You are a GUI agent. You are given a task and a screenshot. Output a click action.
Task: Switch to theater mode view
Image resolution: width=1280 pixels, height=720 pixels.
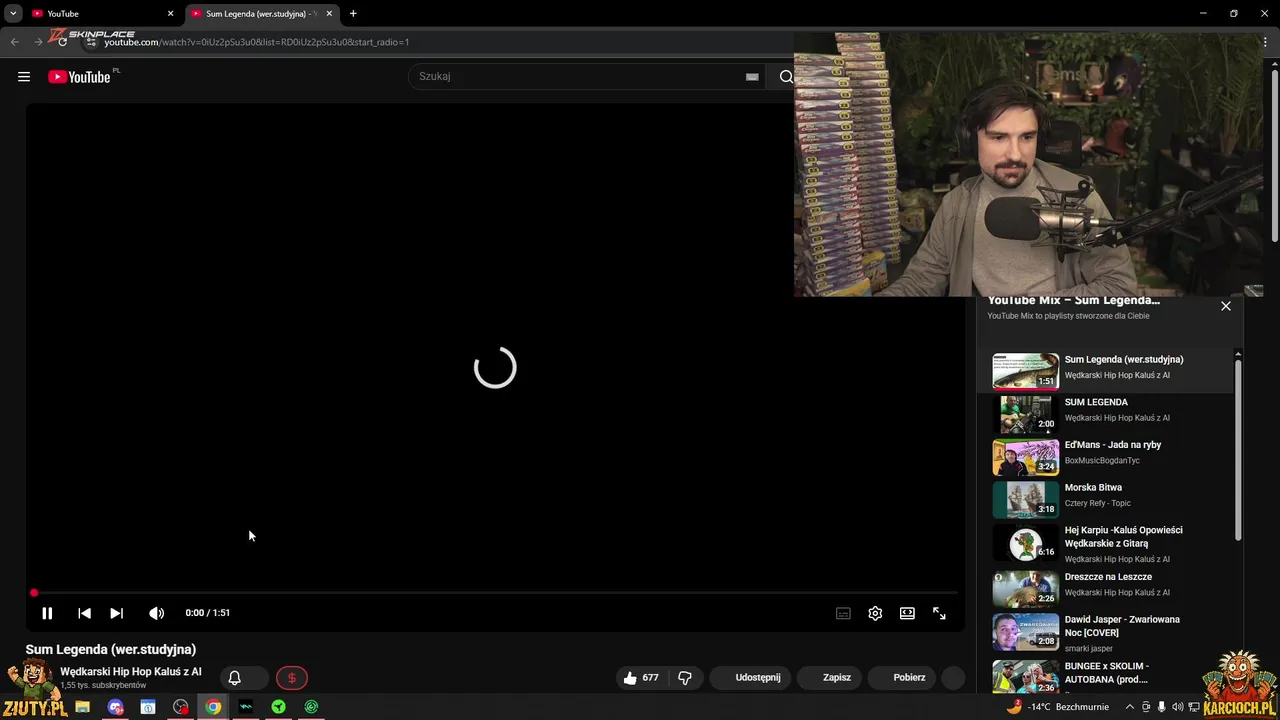pos(907,613)
